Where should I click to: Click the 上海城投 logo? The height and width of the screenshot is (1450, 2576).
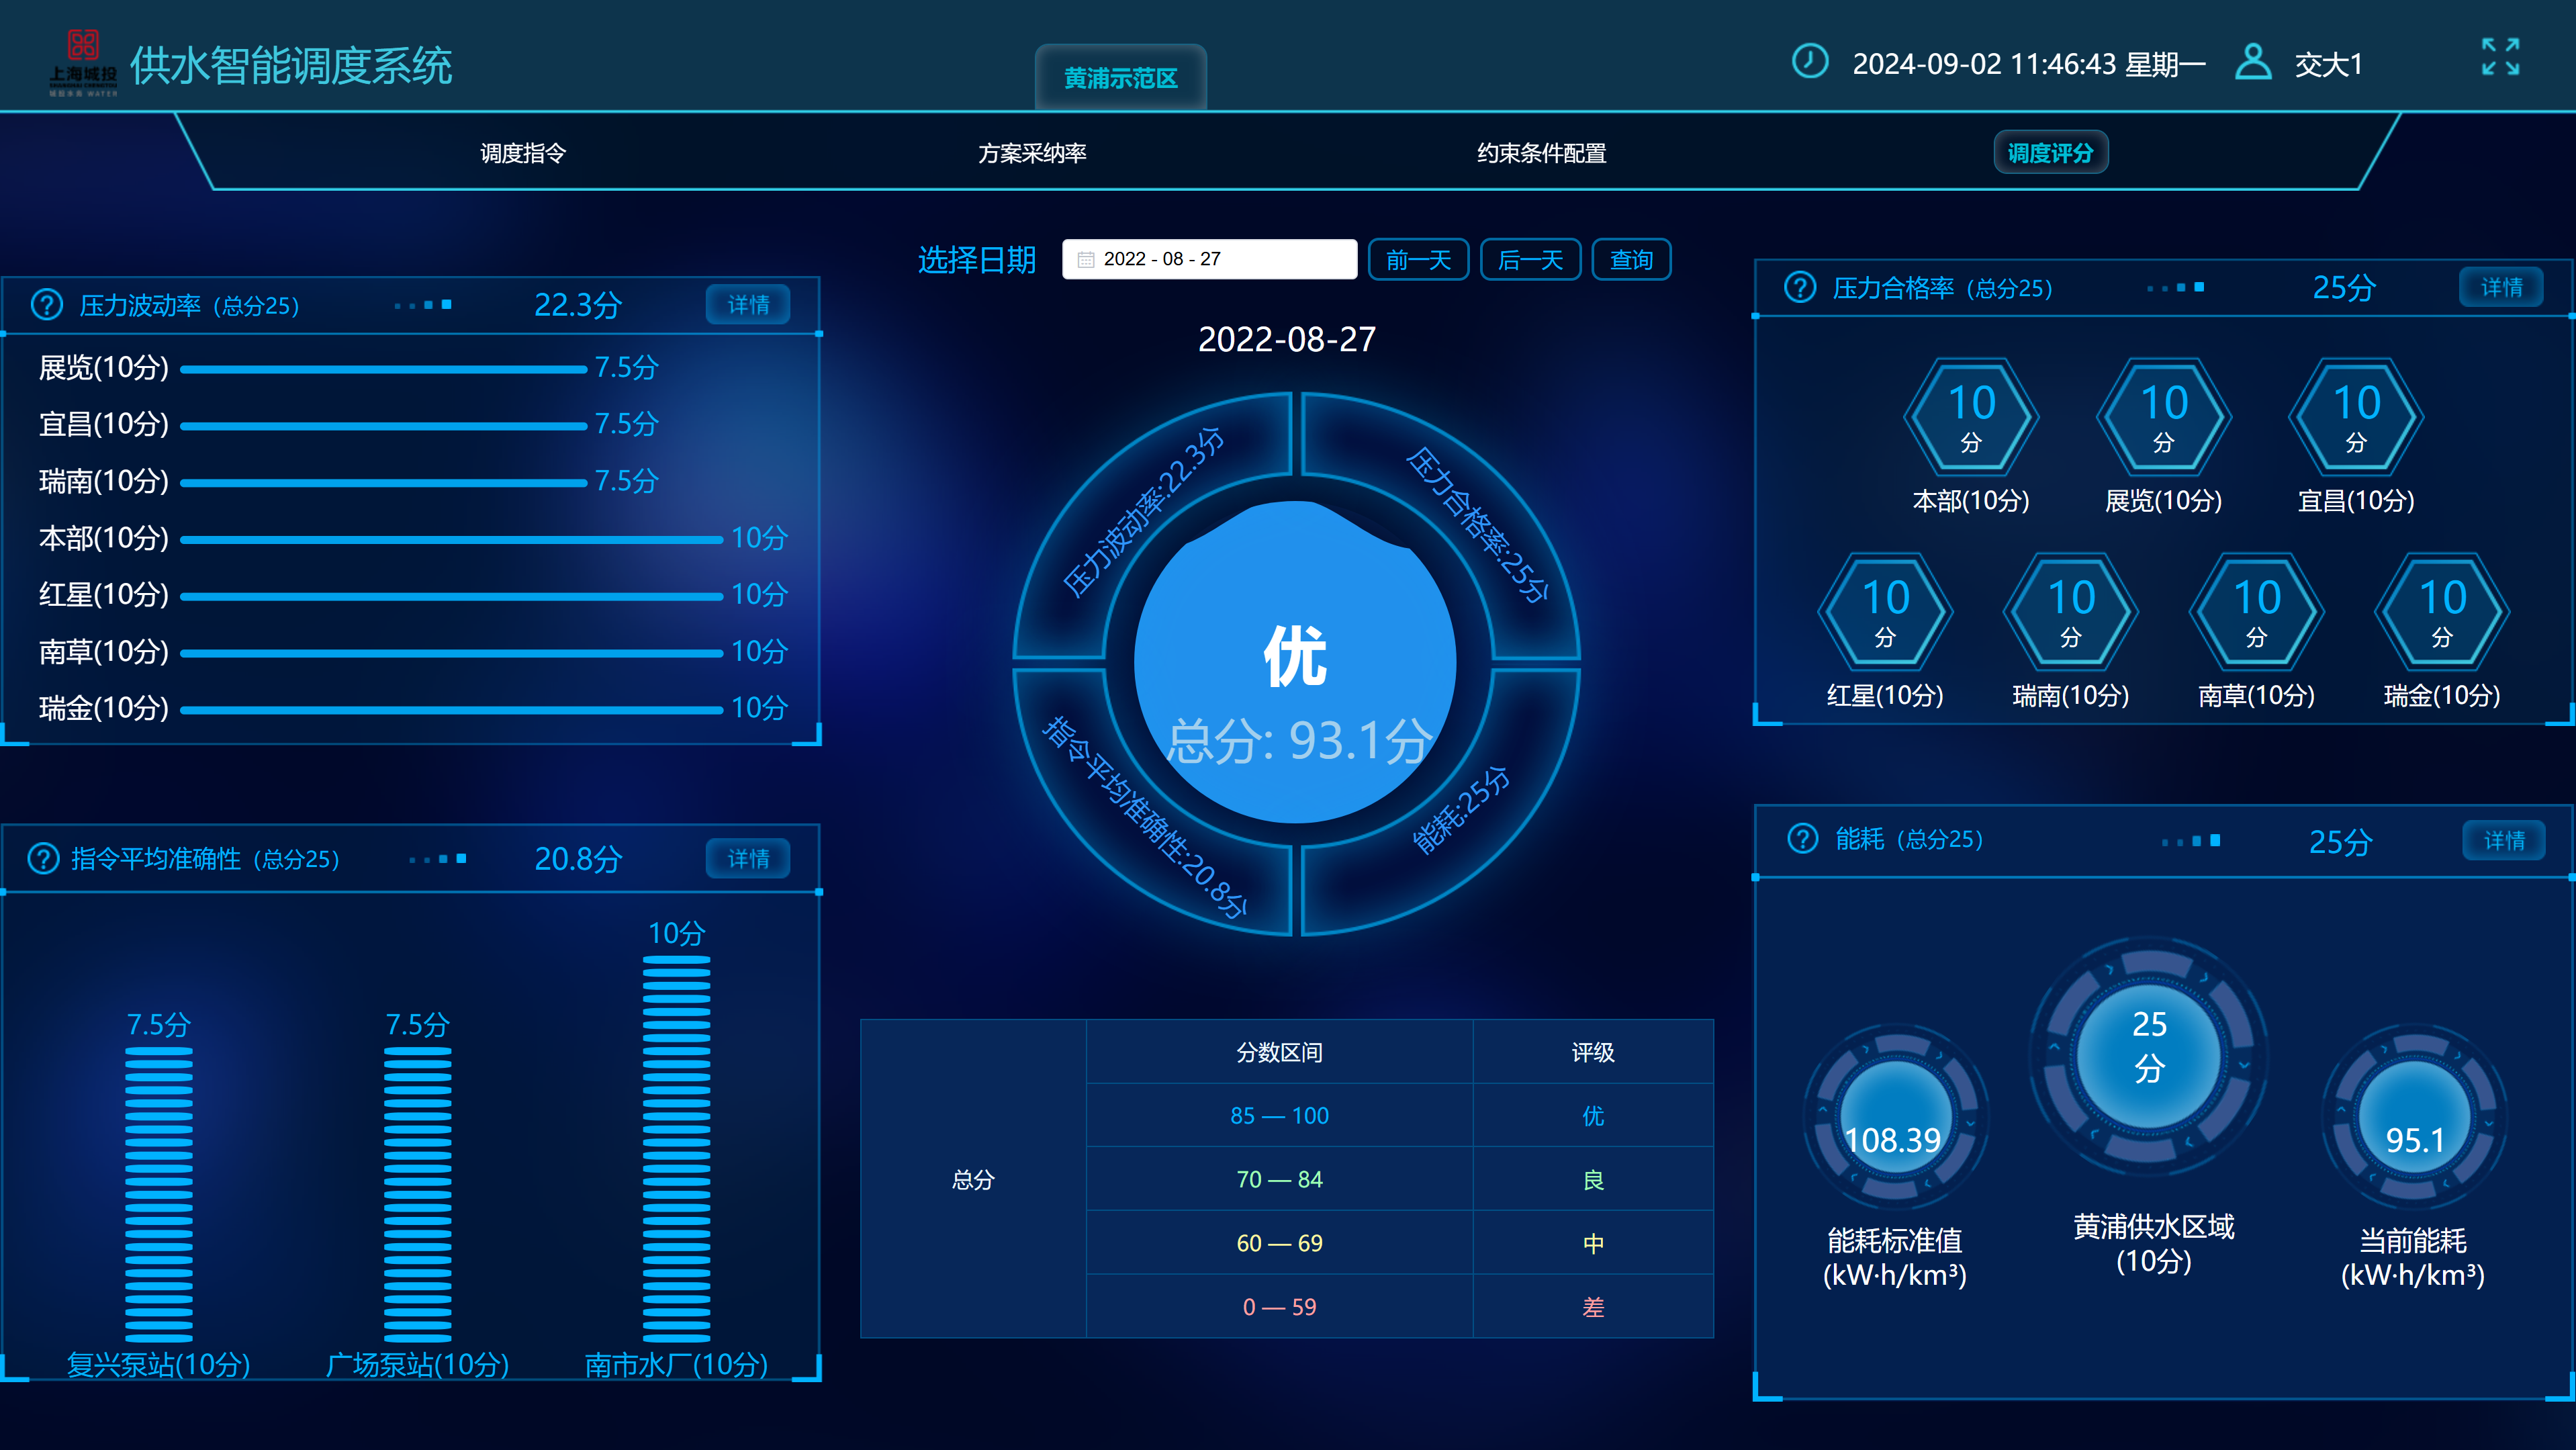point(83,62)
